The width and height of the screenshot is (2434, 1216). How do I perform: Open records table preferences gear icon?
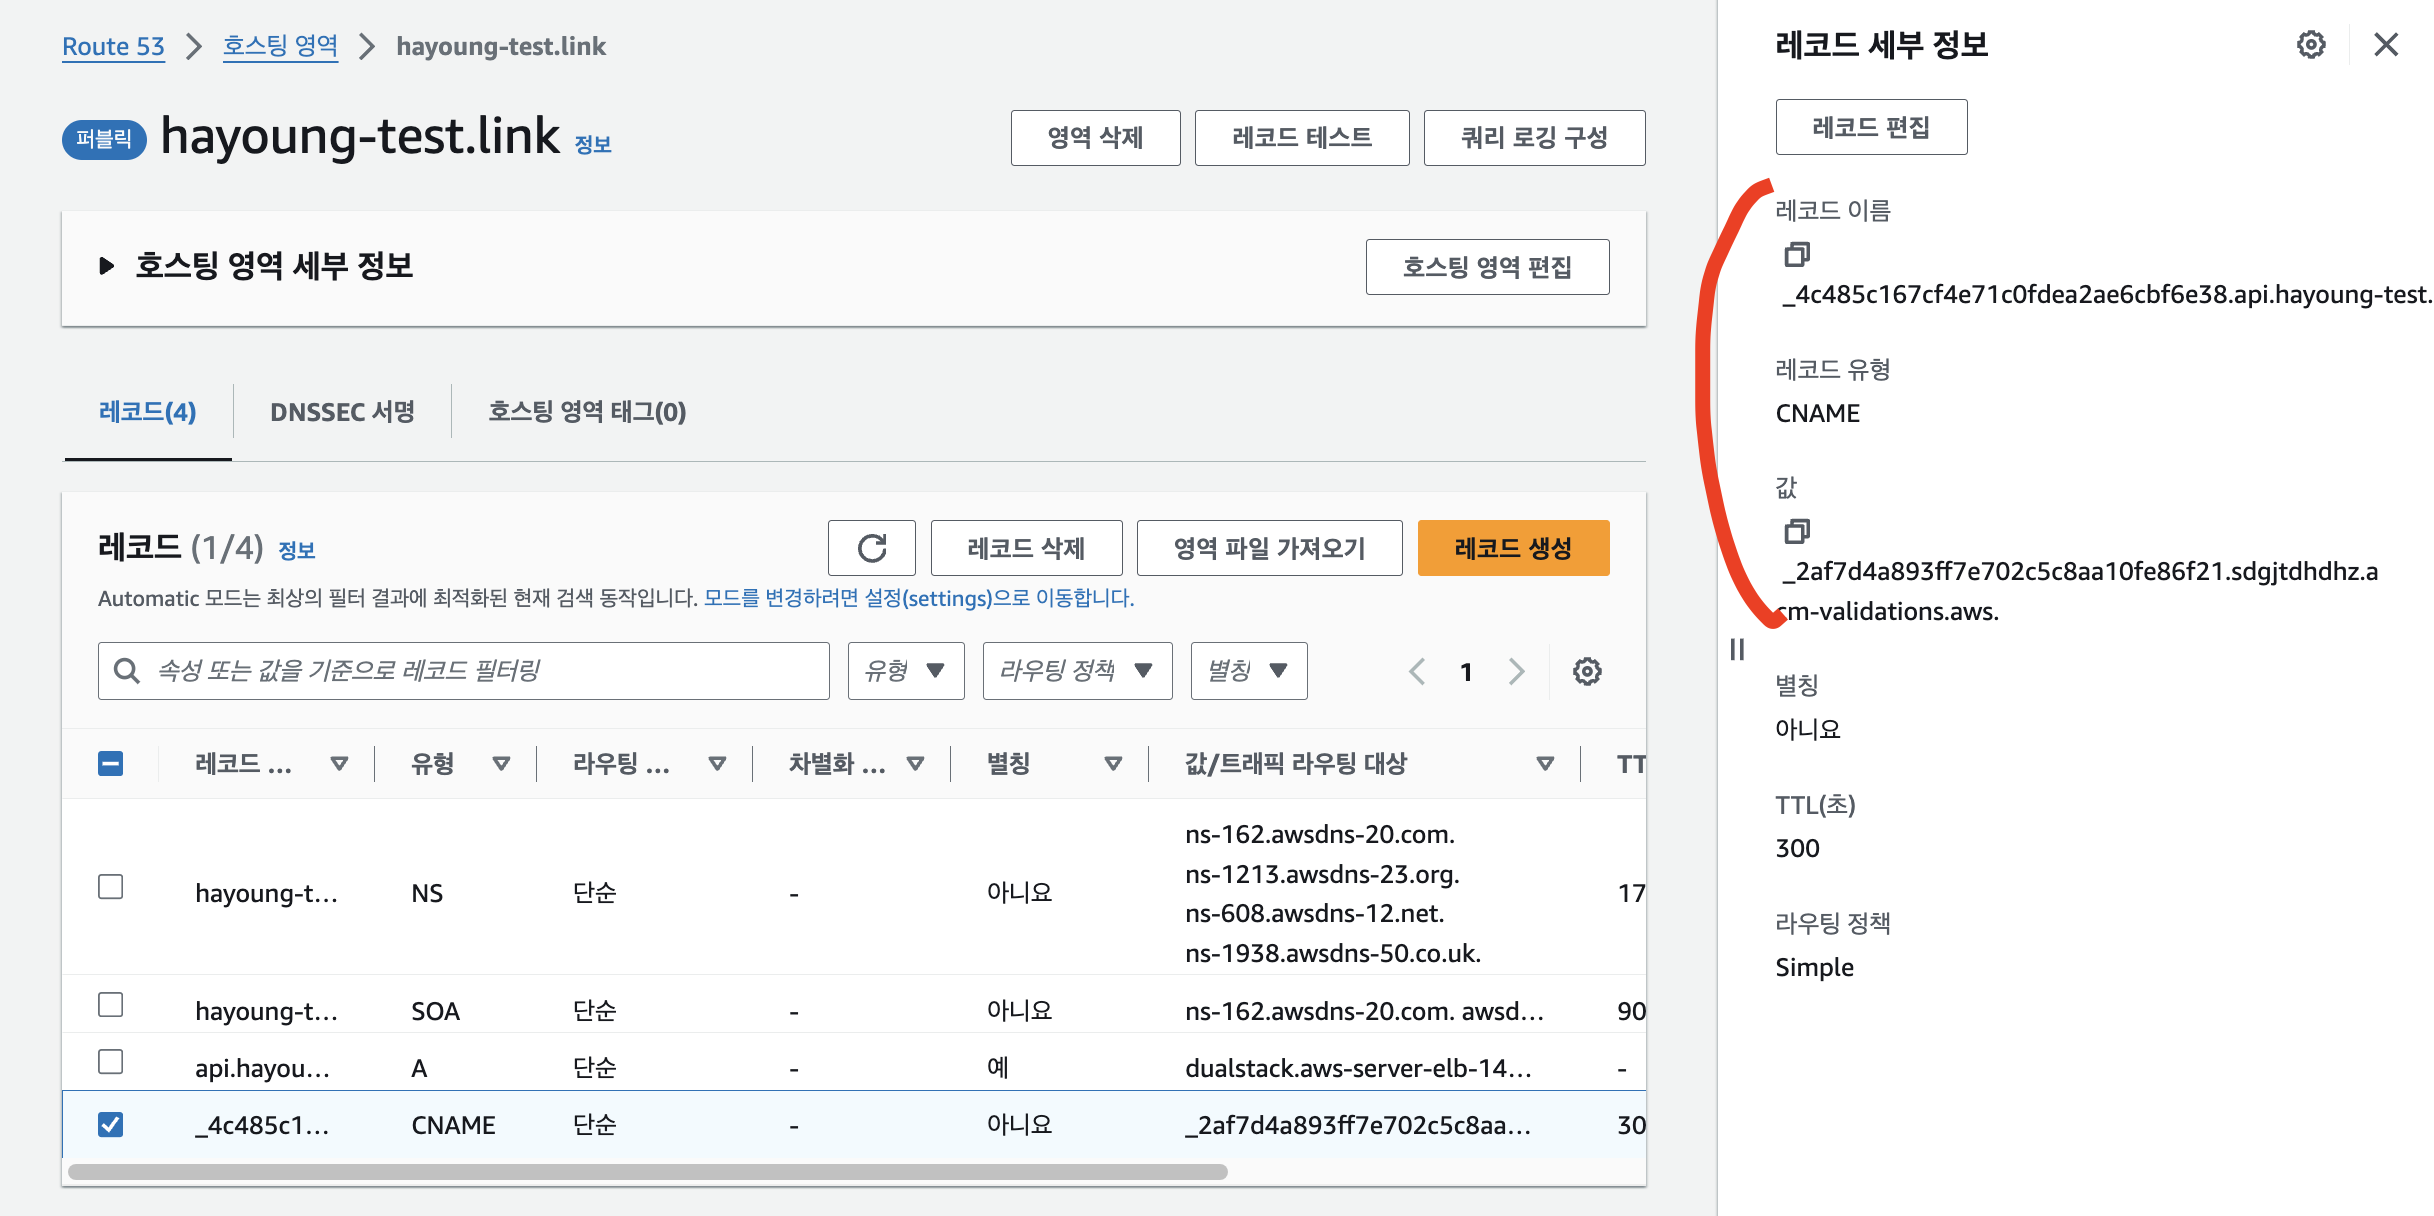(x=1586, y=671)
